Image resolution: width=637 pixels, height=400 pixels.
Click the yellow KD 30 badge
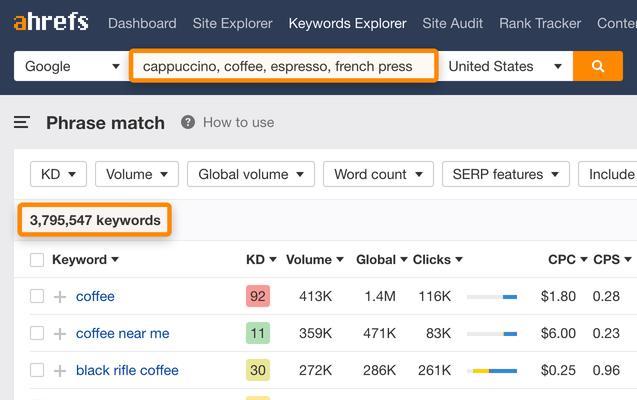pyautogui.click(x=258, y=370)
